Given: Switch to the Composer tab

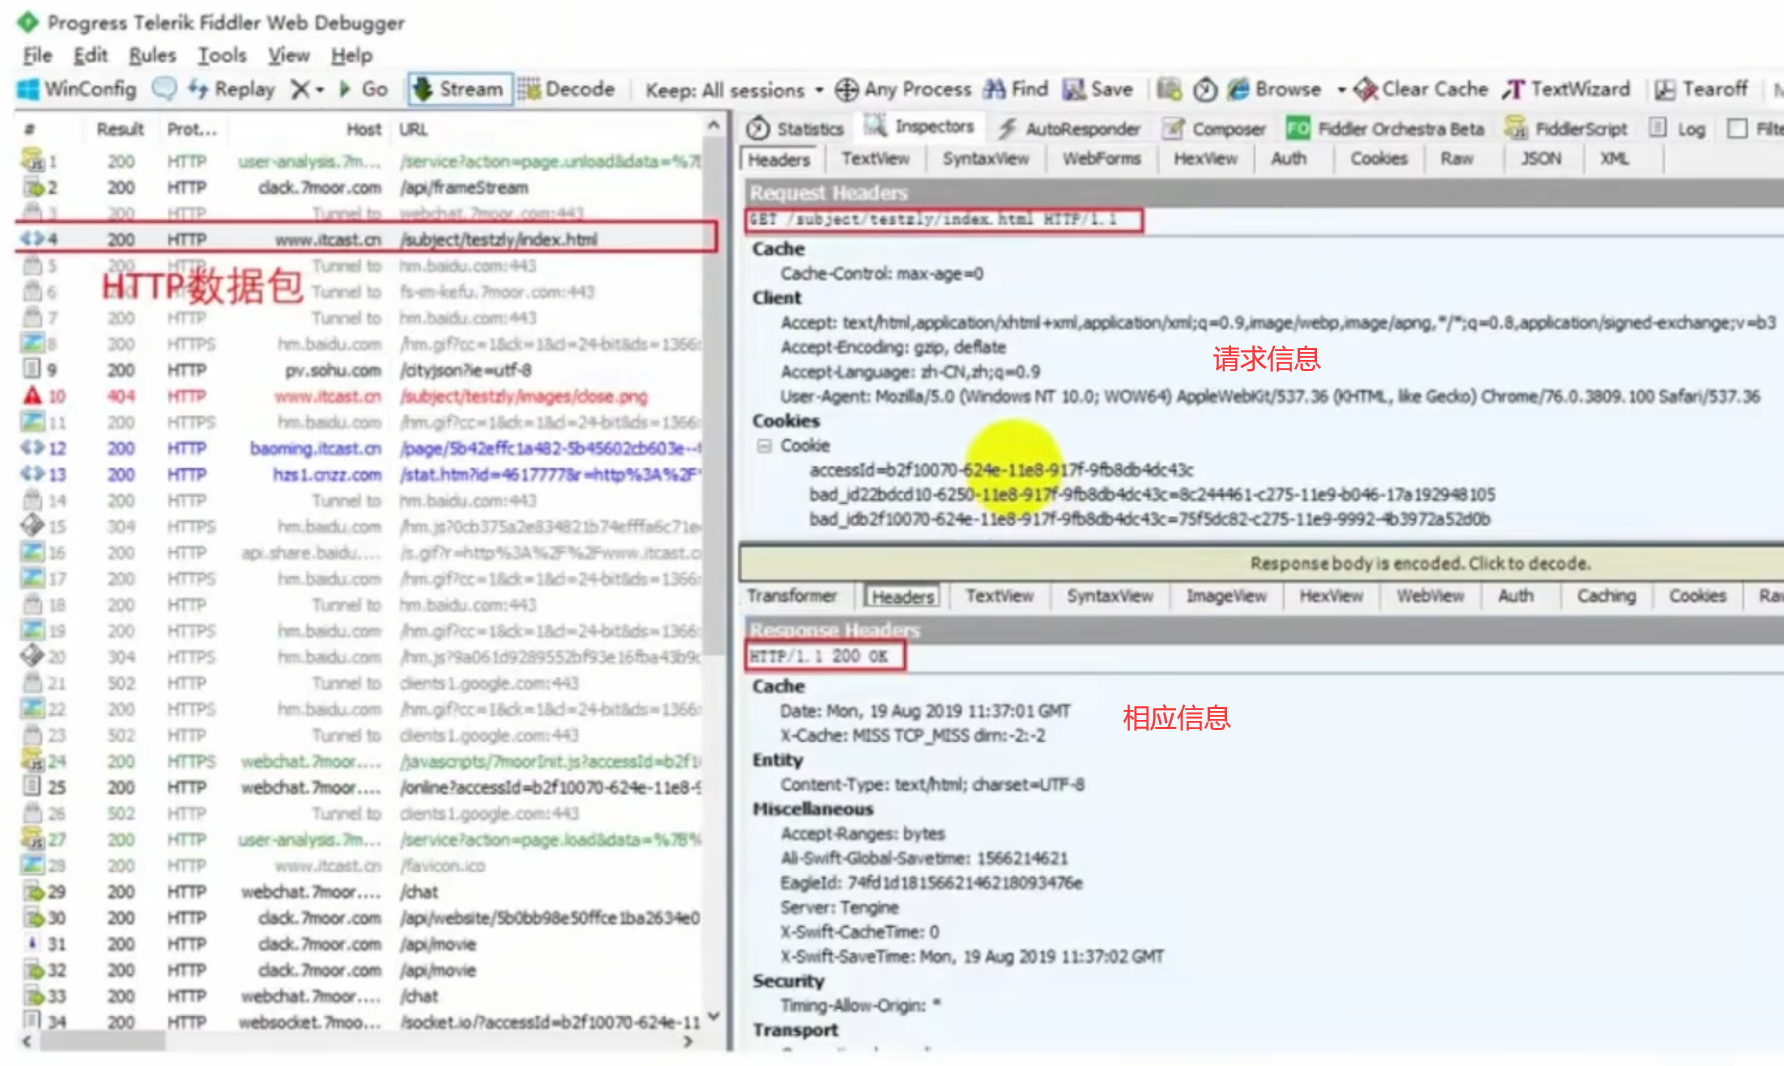Looking at the screenshot, I should (1214, 129).
